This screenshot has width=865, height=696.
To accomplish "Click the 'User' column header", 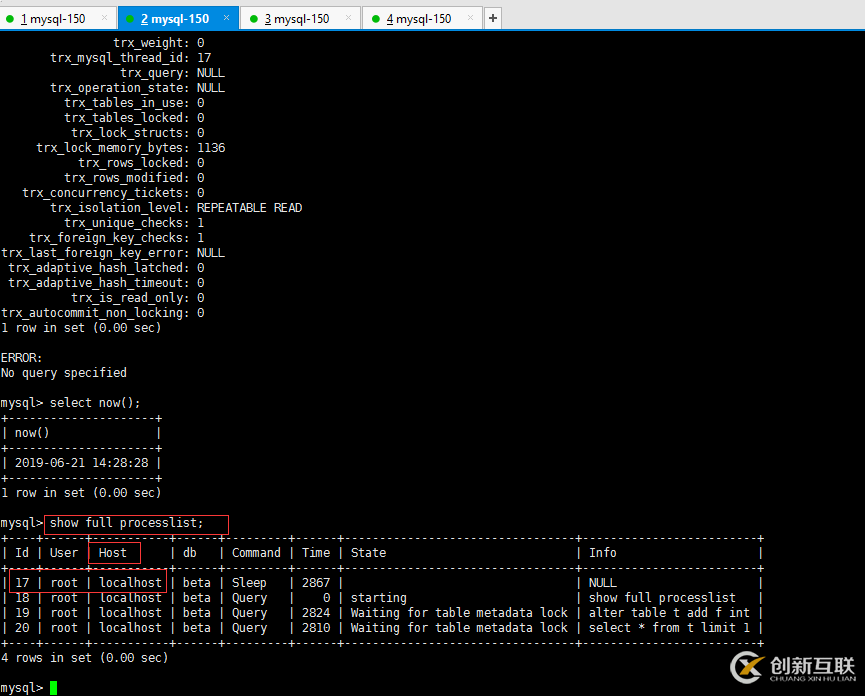I will pyautogui.click(x=64, y=553).
